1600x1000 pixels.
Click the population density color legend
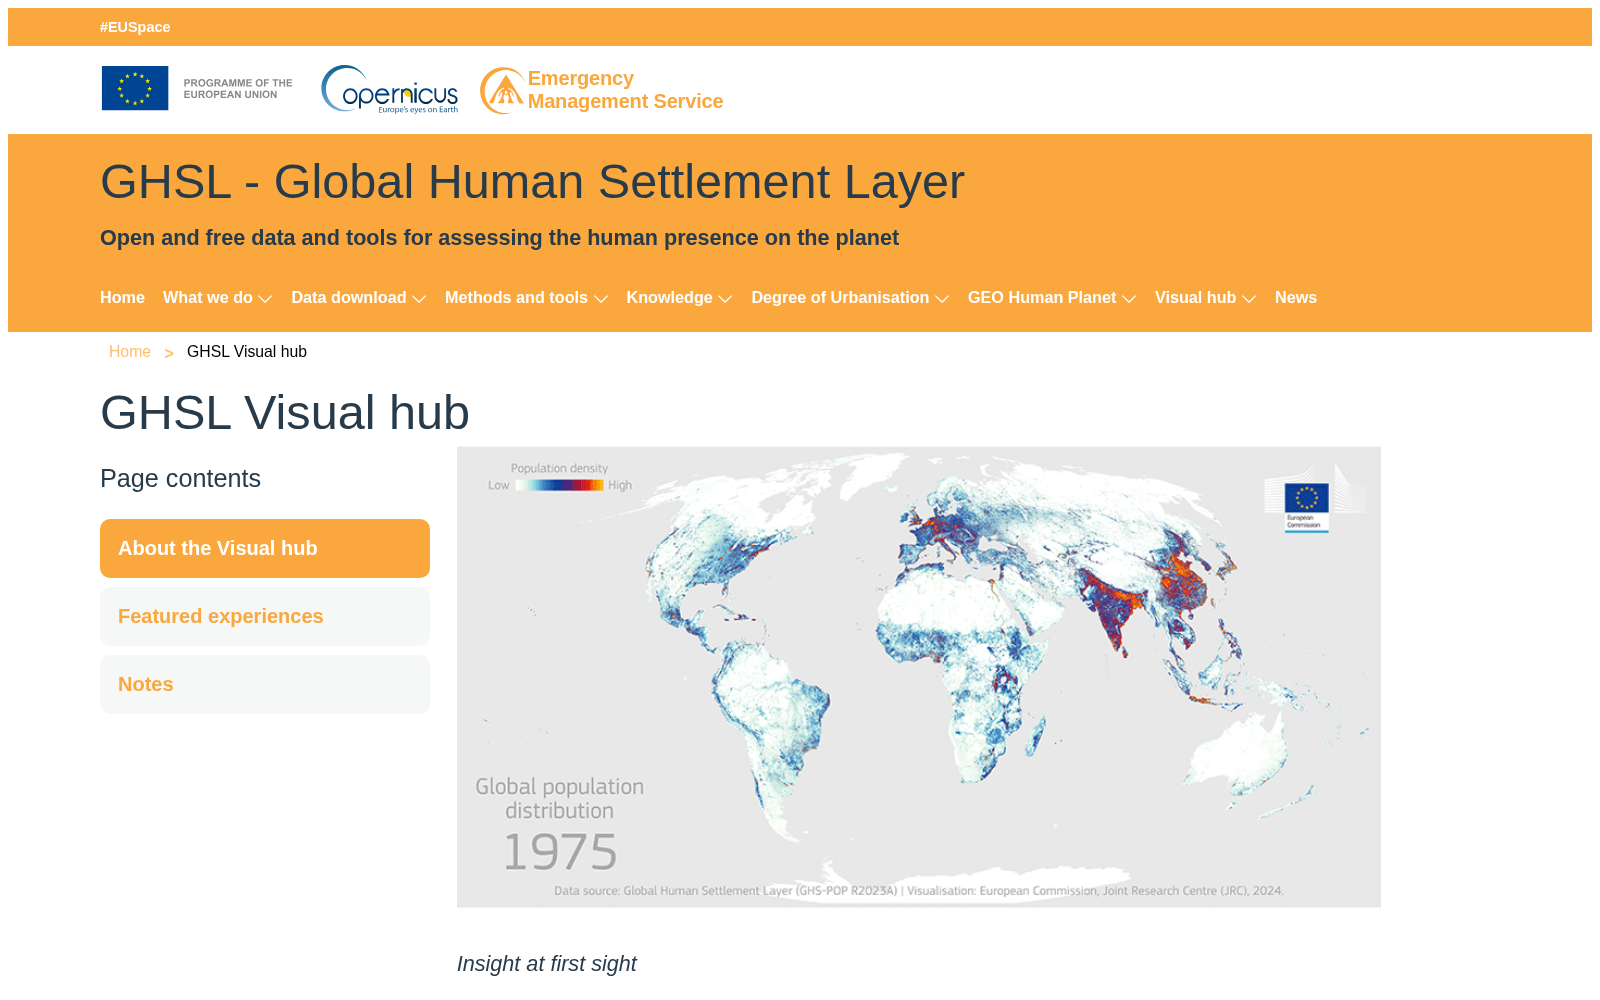[x=560, y=485]
